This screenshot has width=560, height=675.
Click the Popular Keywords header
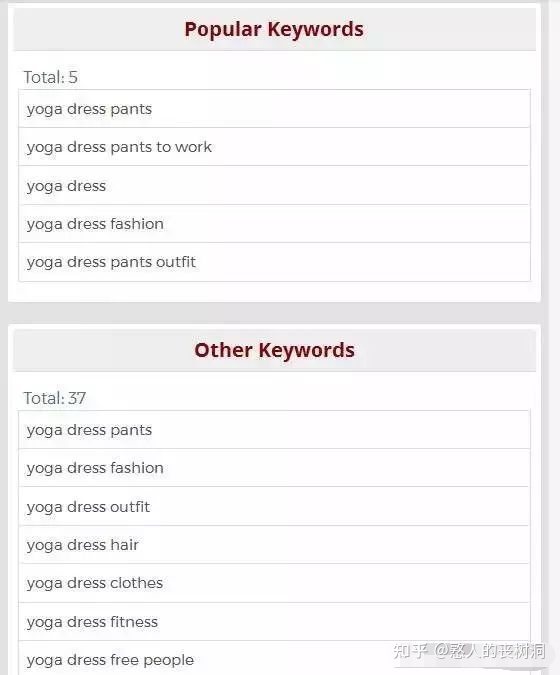[x=275, y=30]
